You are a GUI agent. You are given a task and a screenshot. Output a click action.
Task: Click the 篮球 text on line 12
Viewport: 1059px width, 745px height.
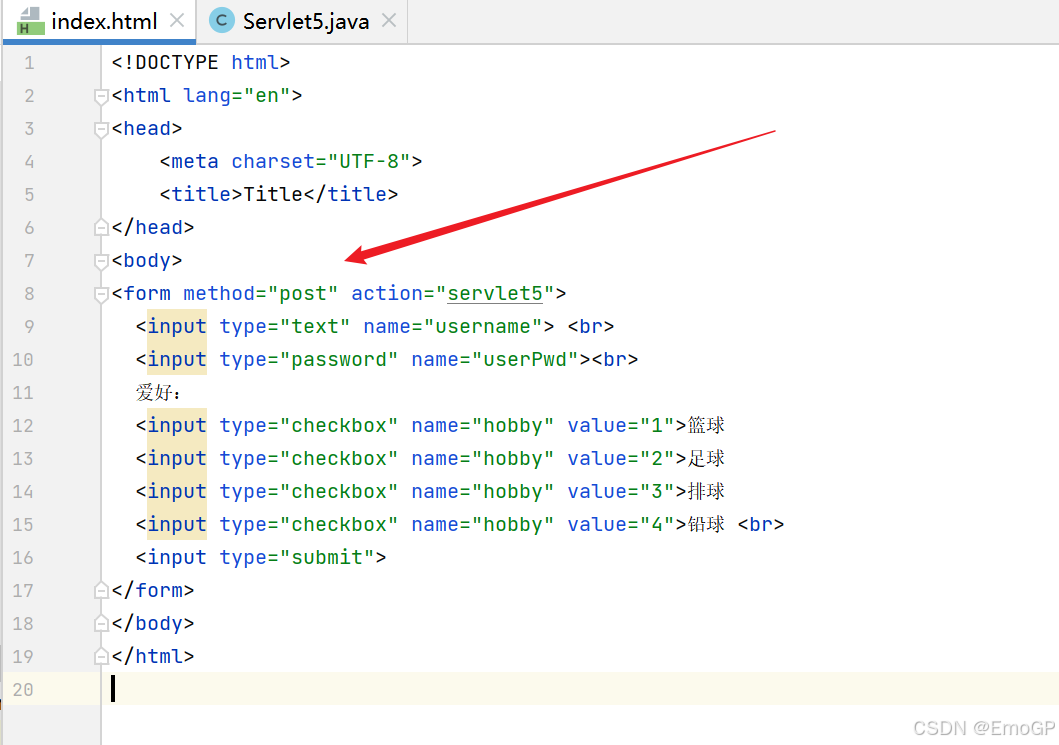click(706, 426)
